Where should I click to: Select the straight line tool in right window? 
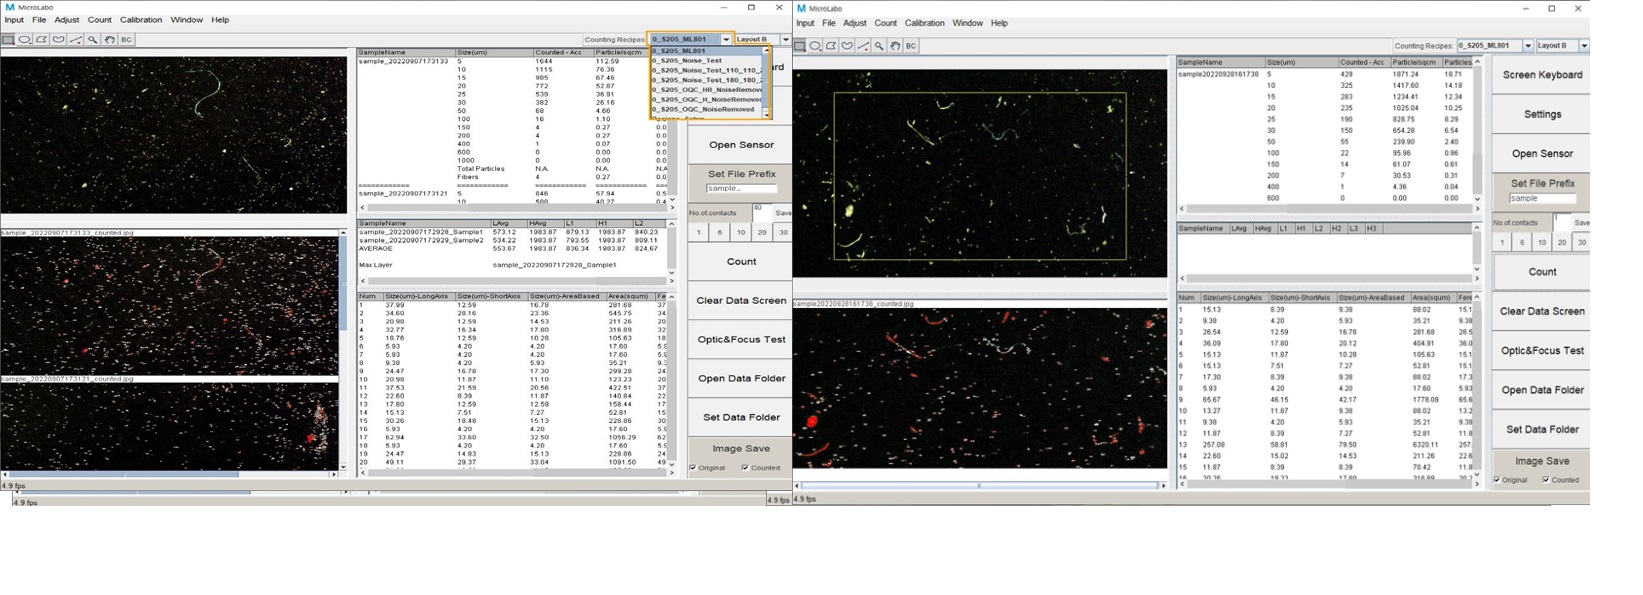[863, 46]
